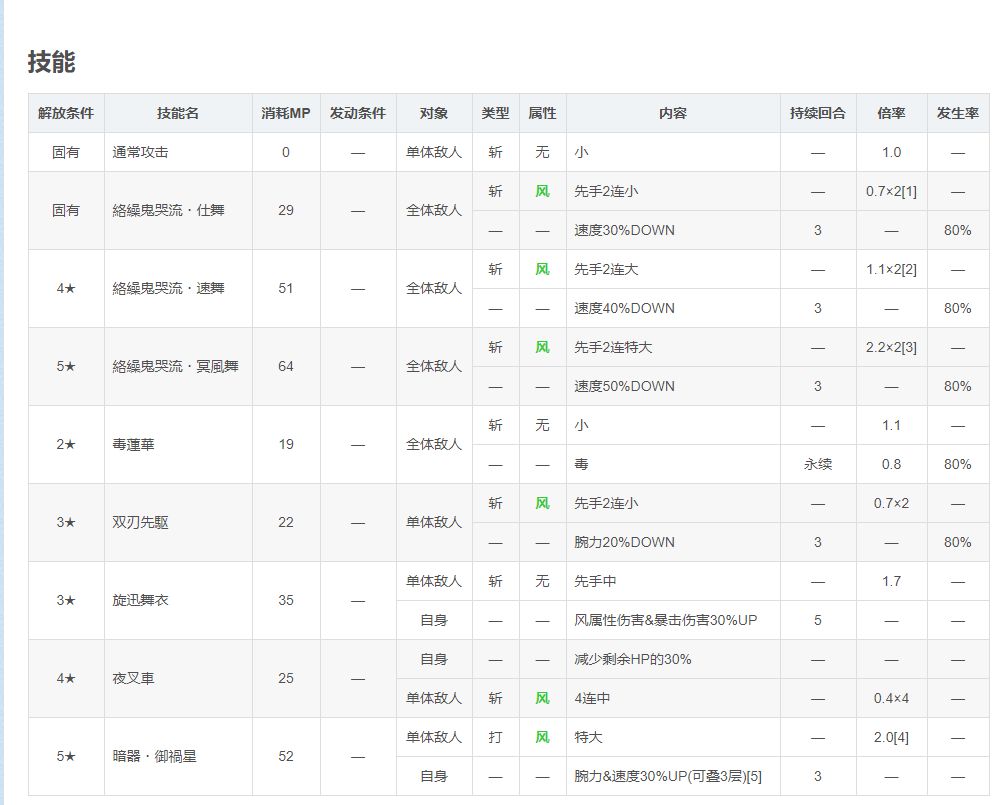Click the 解放条件 column header

[66, 113]
